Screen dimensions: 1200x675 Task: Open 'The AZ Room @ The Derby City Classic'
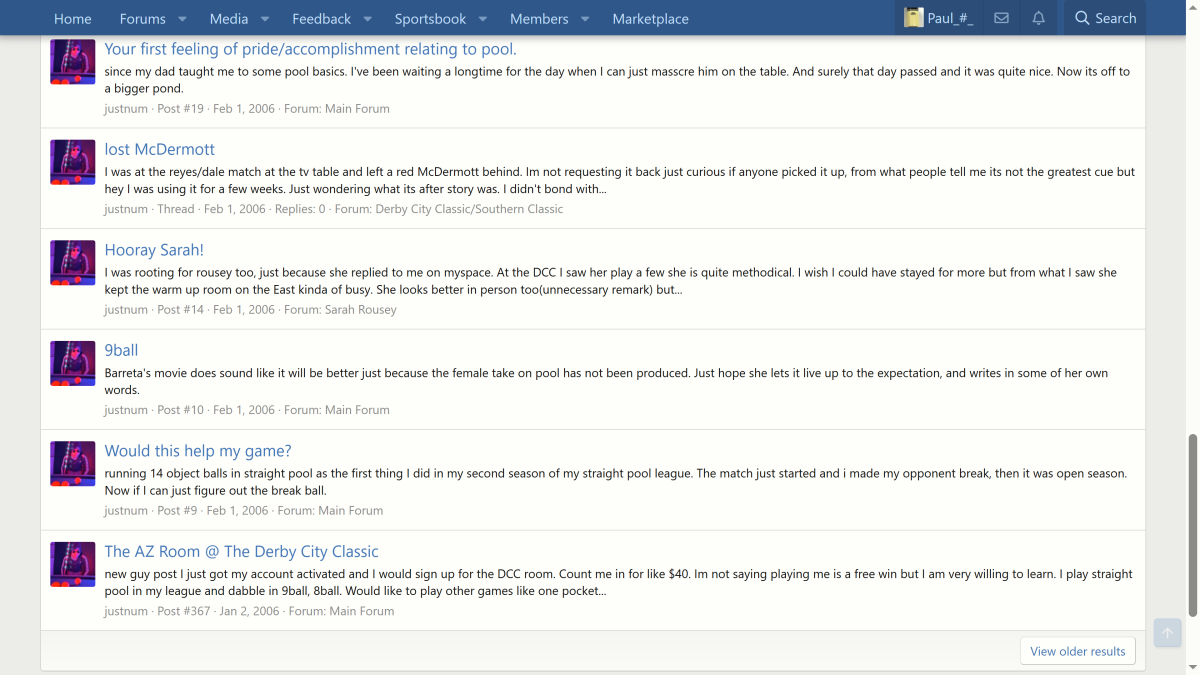[x=241, y=551]
